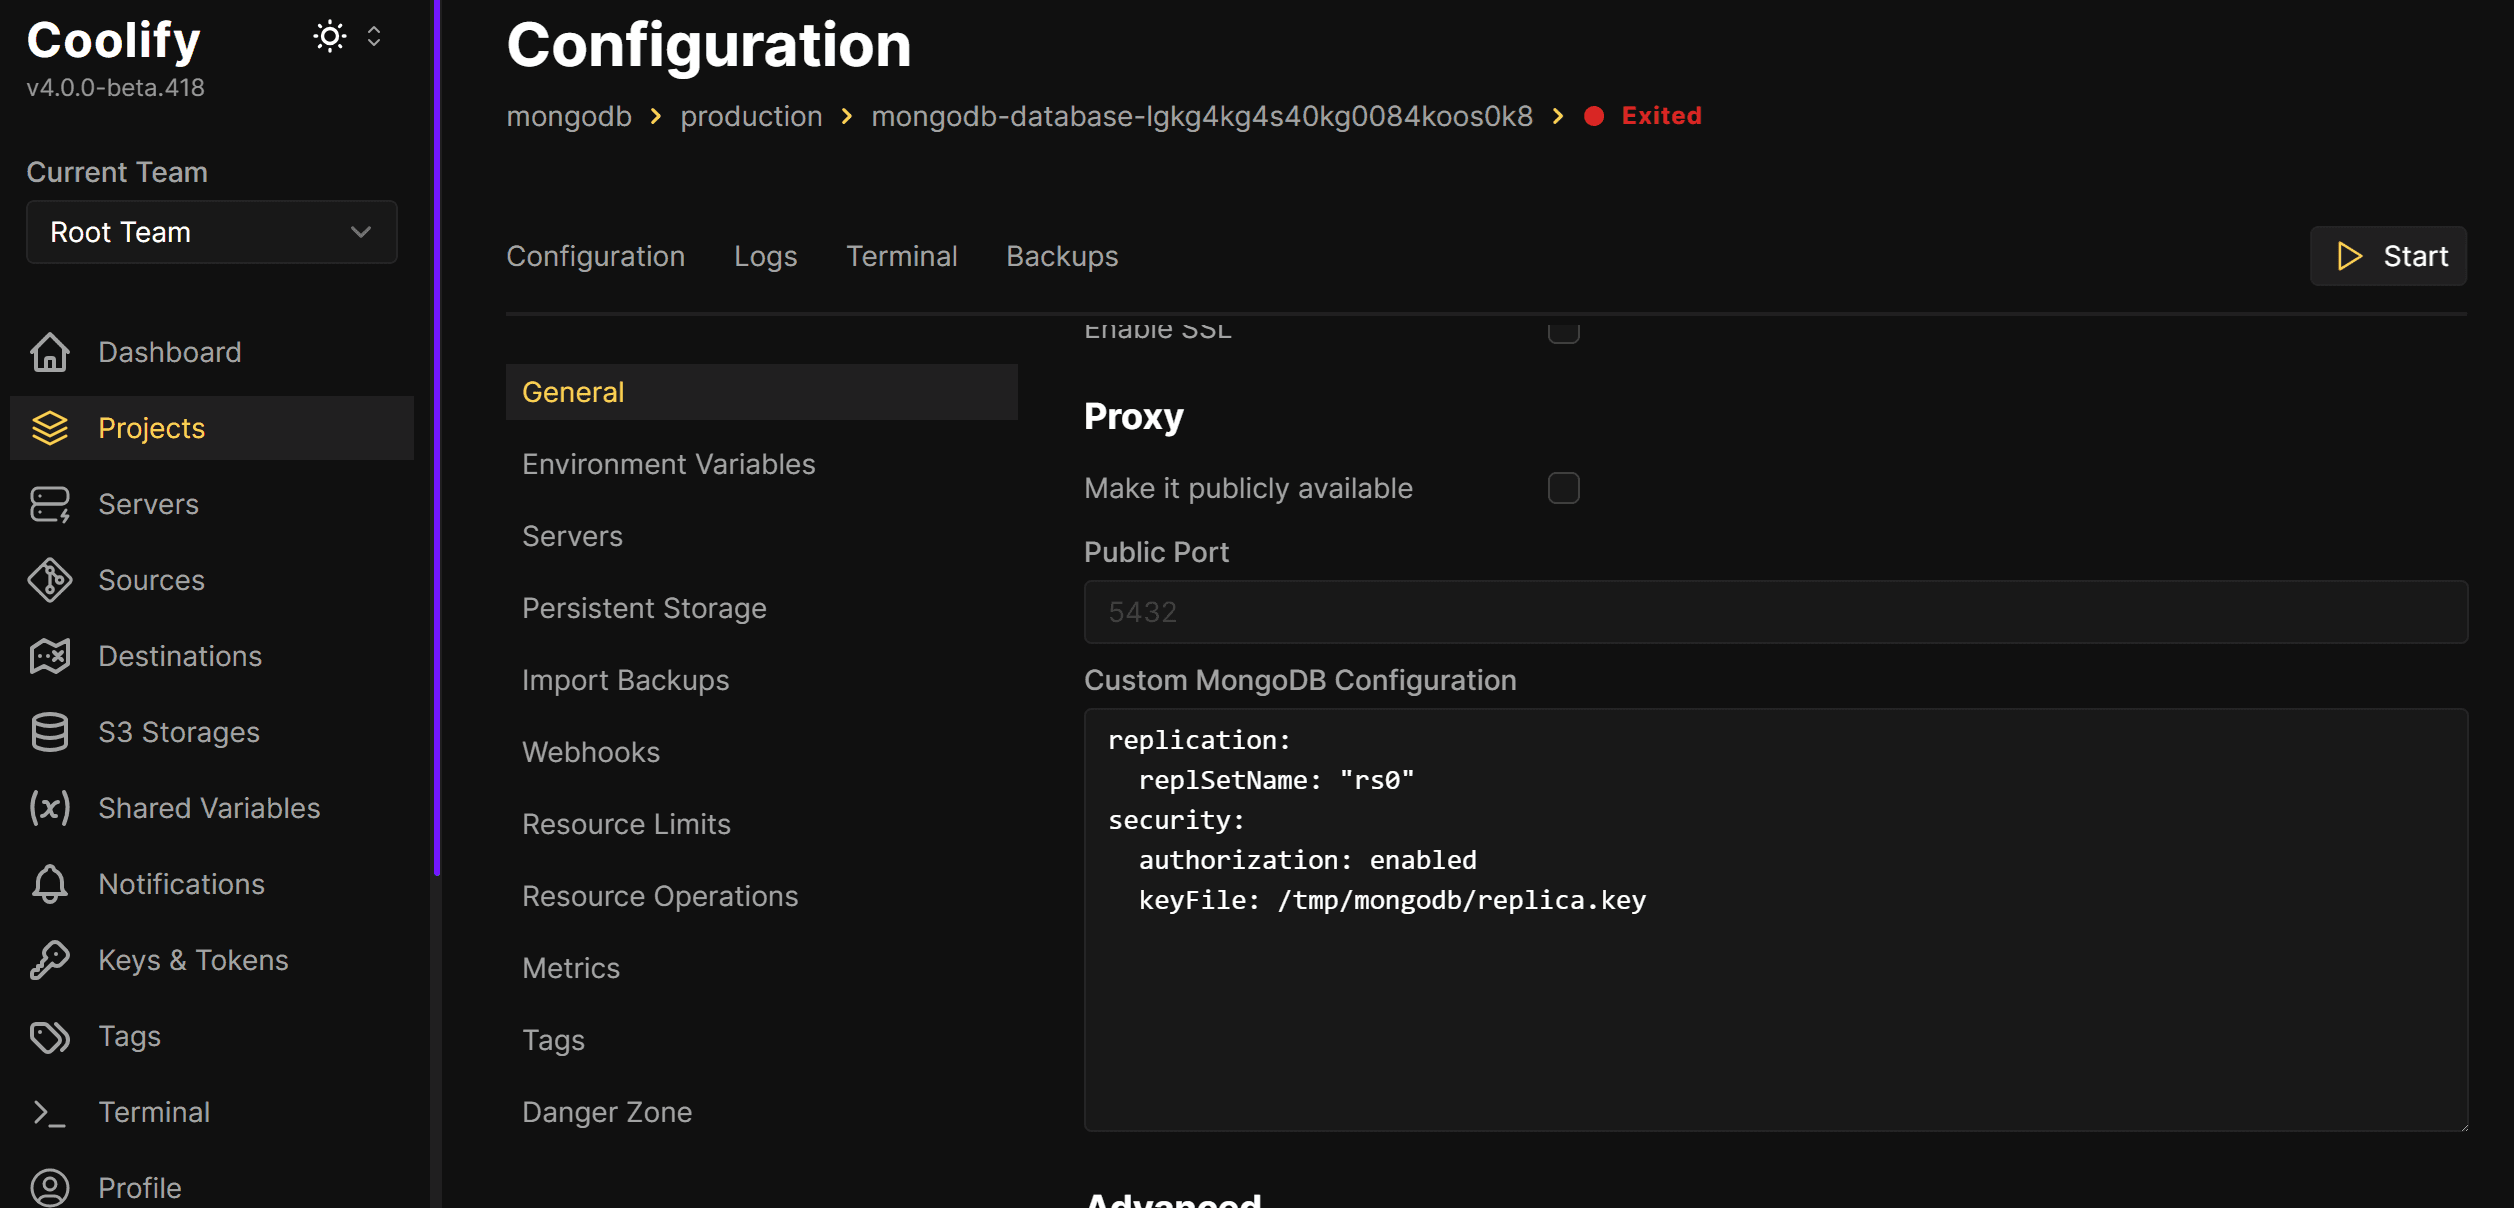The width and height of the screenshot is (2514, 1208).
Task: Click the Servers sidebar icon
Action: click(50, 504)
